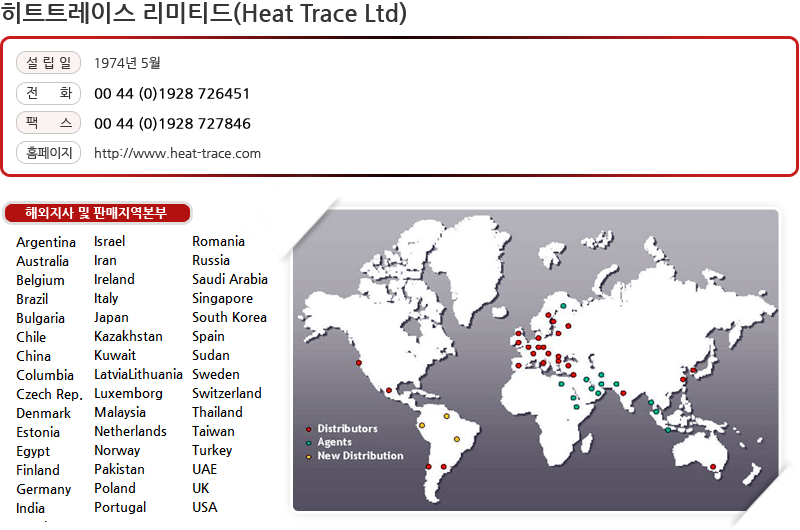This screenshot has height=530, width=800.
Task: Click the green Agents legend dot
Action: (x=309, y=443)
